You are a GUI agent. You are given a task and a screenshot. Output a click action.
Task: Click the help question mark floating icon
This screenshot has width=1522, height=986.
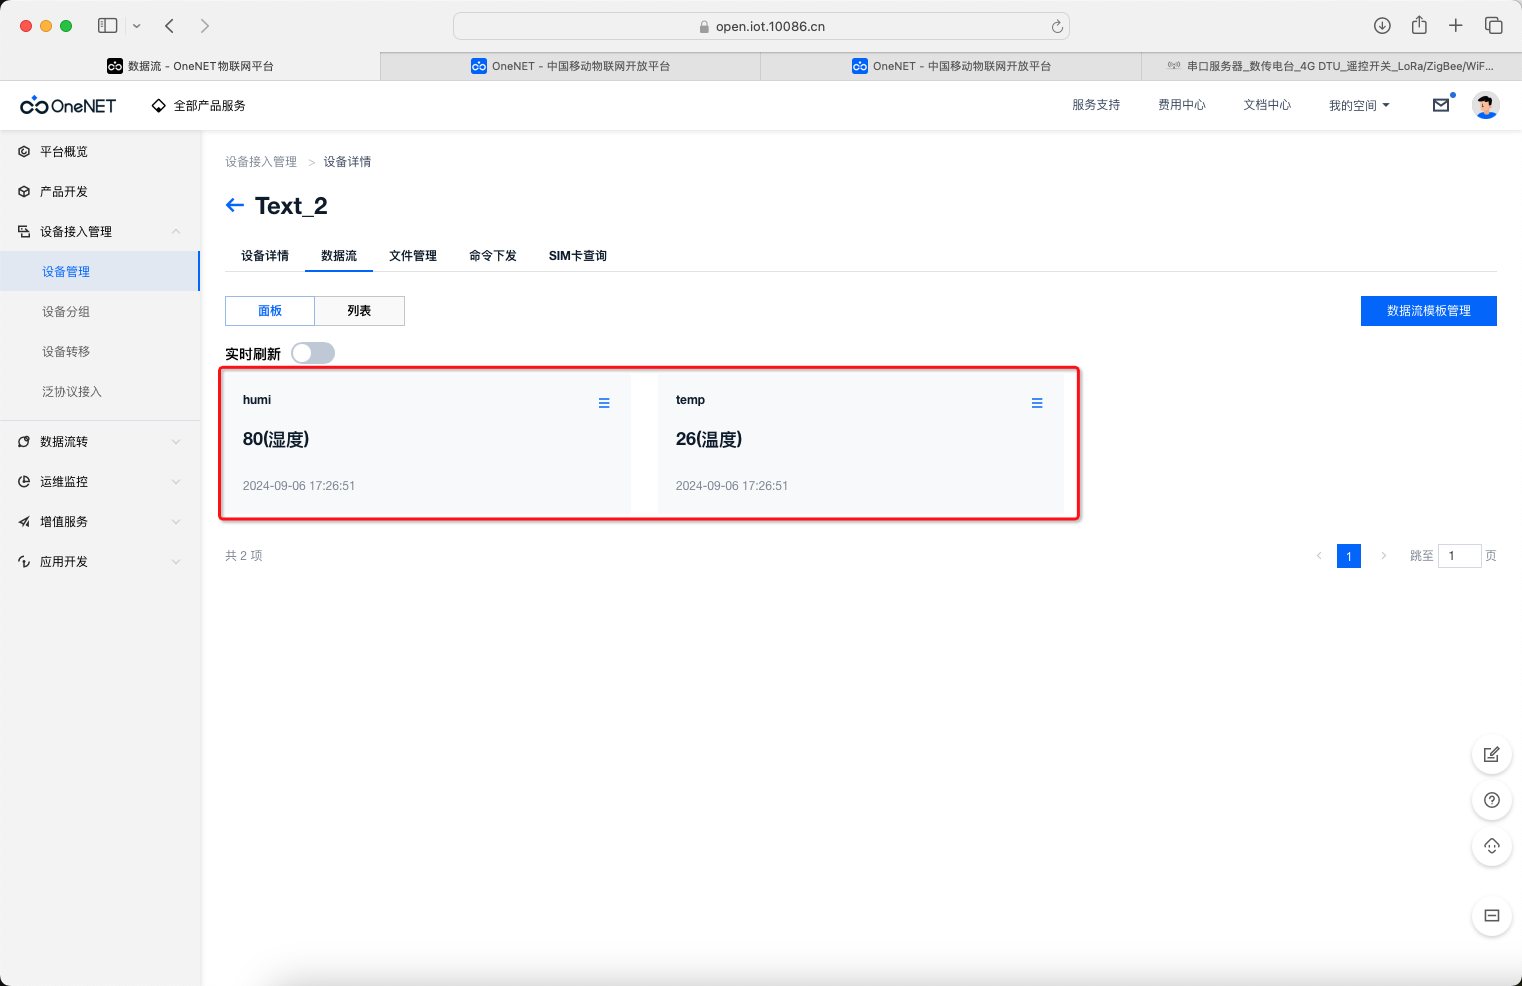pyautogui.click(x=1491, y=800)
